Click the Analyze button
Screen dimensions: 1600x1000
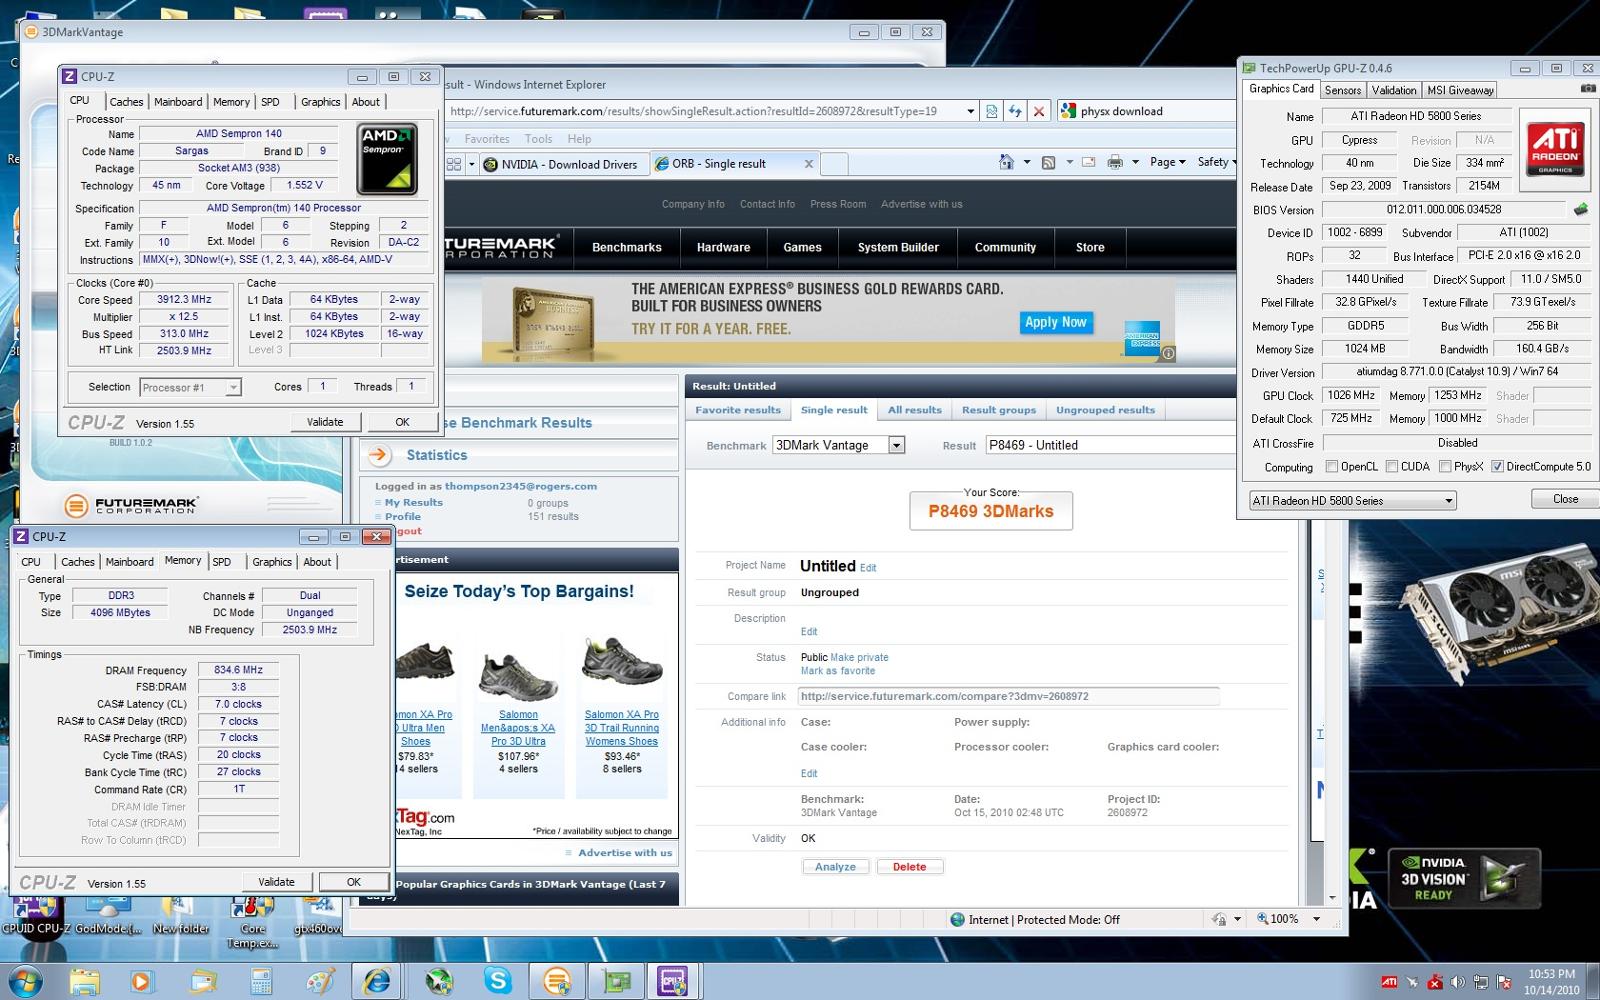click(835, 867)
